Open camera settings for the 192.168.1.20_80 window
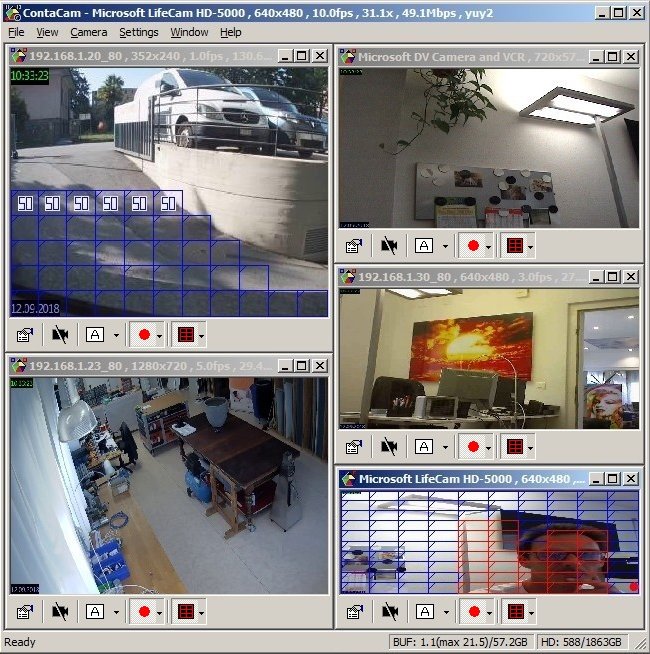 click(24, 335)
